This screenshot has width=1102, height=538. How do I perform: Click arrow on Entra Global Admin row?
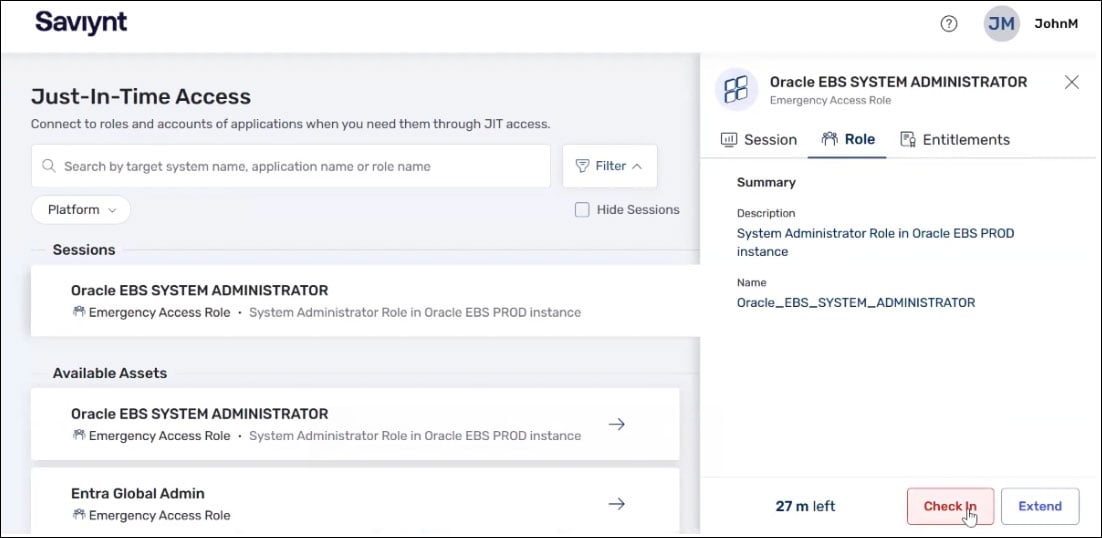click(x=617, y=503)
